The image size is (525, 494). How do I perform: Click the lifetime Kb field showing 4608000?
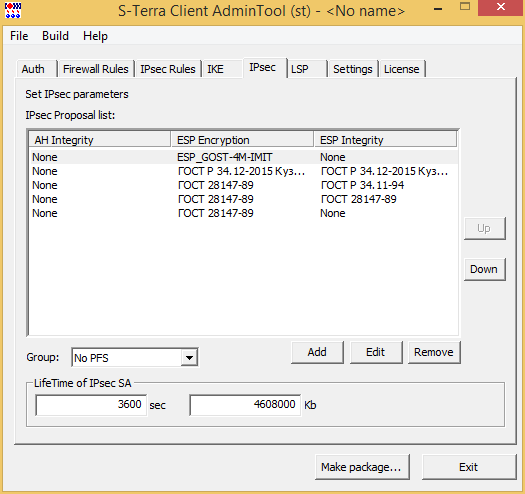[x=245, y=405]
